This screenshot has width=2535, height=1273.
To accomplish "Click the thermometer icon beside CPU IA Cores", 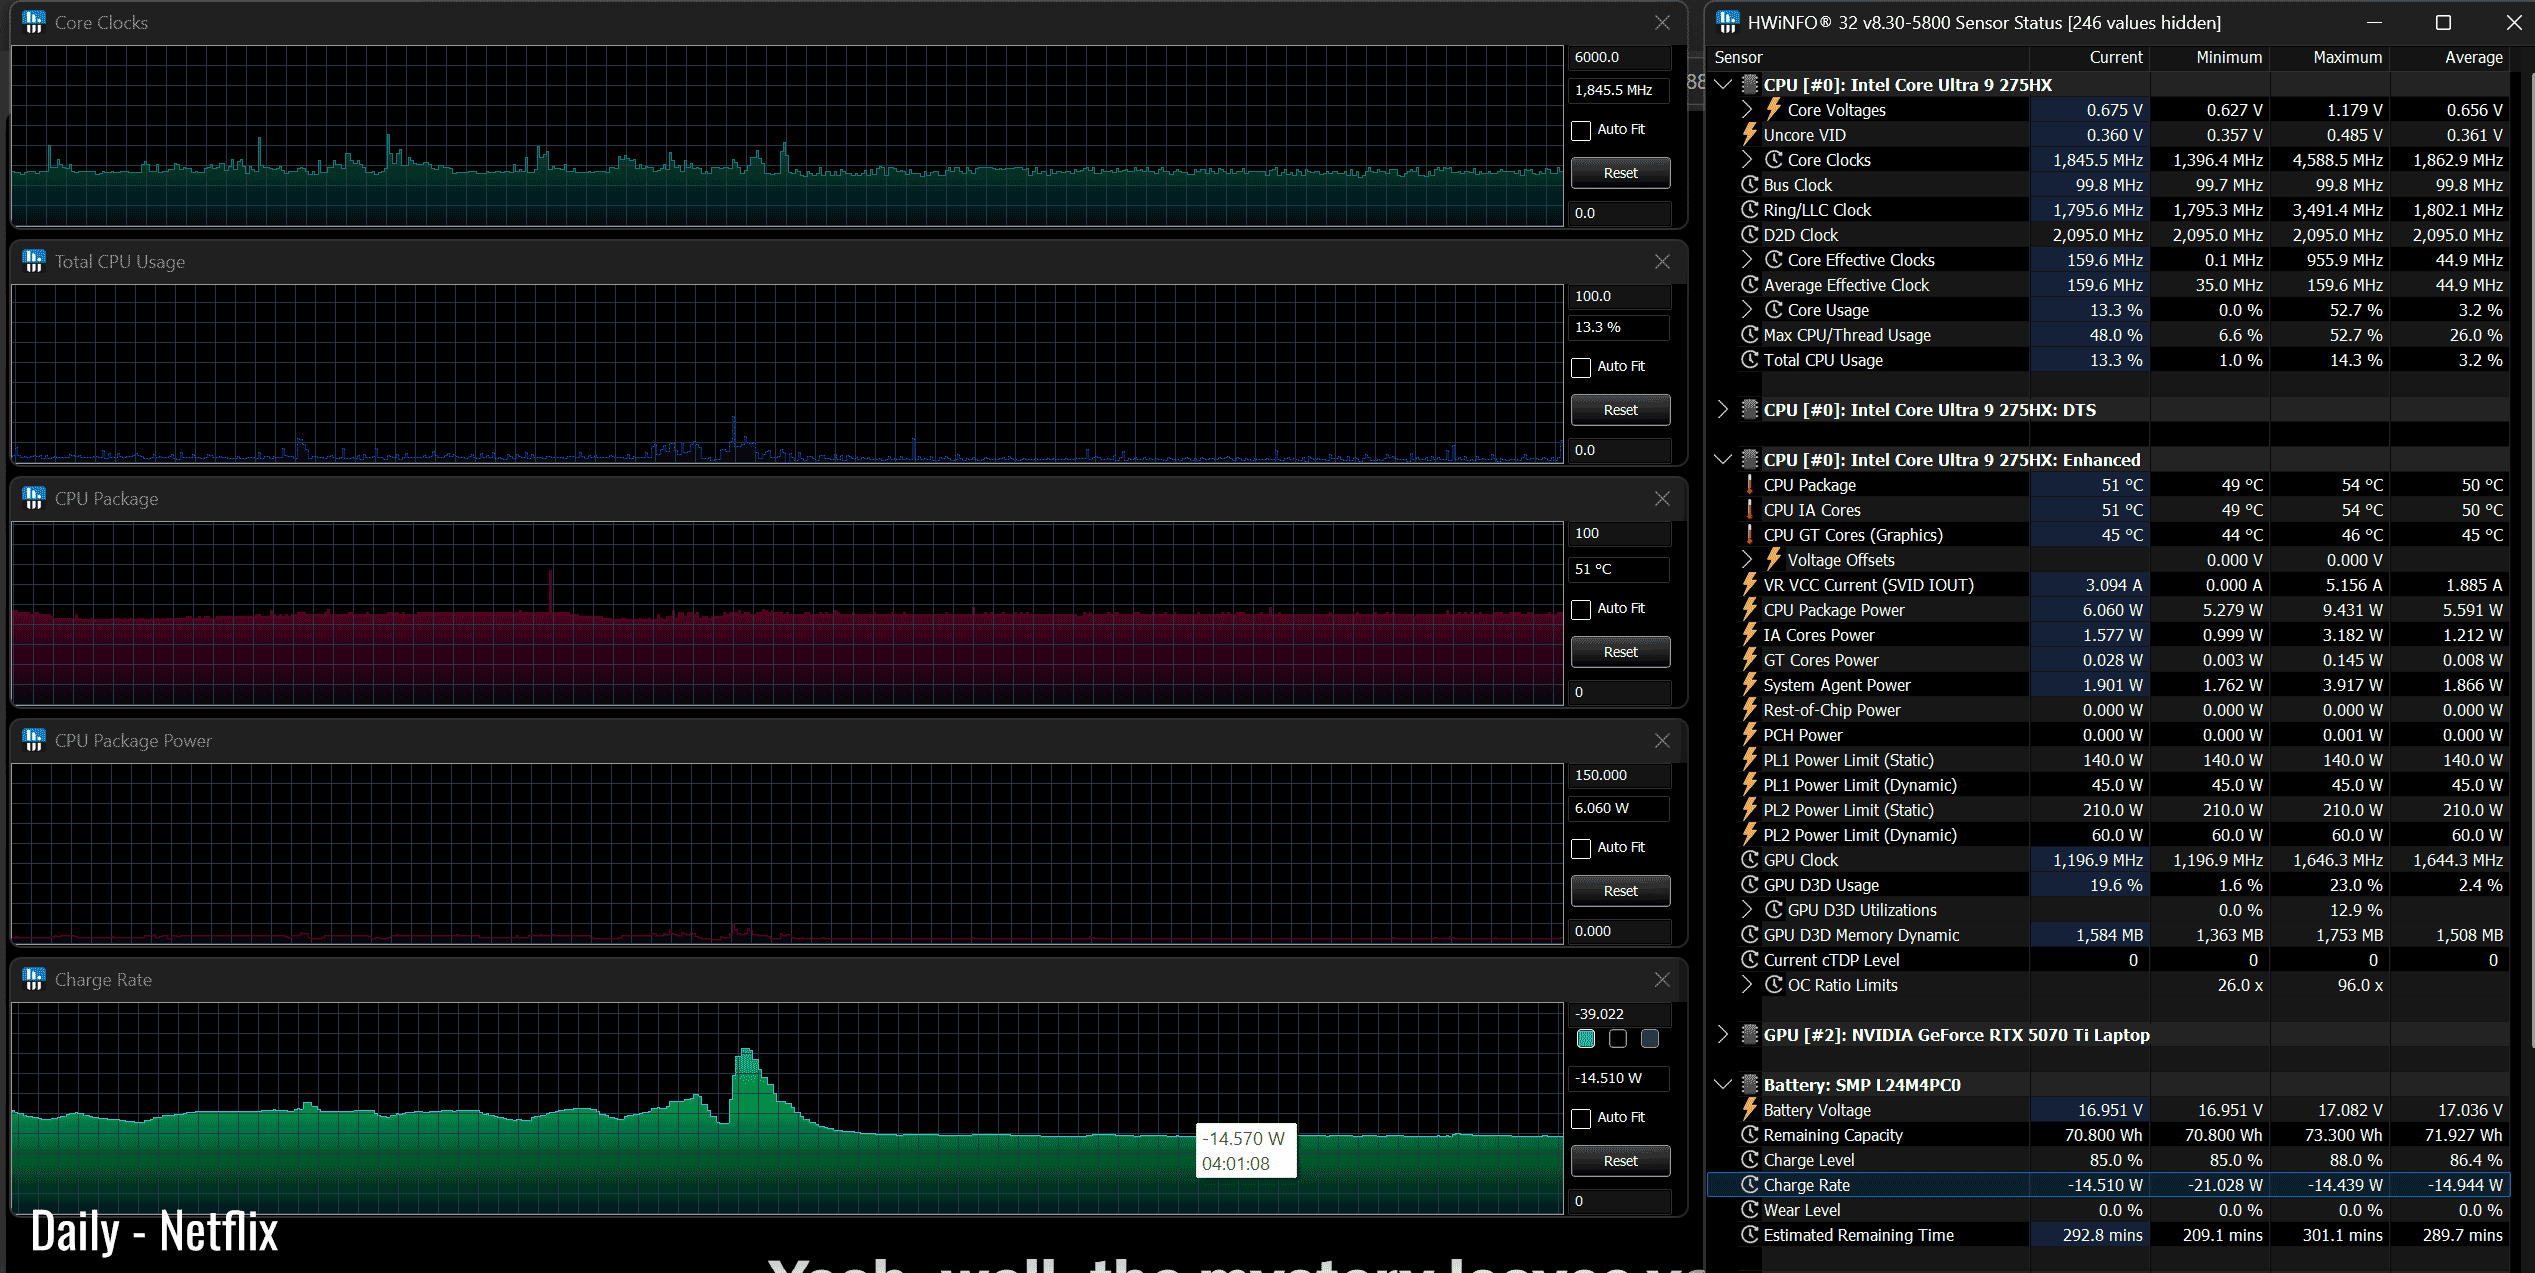I will pos(1749,510).
